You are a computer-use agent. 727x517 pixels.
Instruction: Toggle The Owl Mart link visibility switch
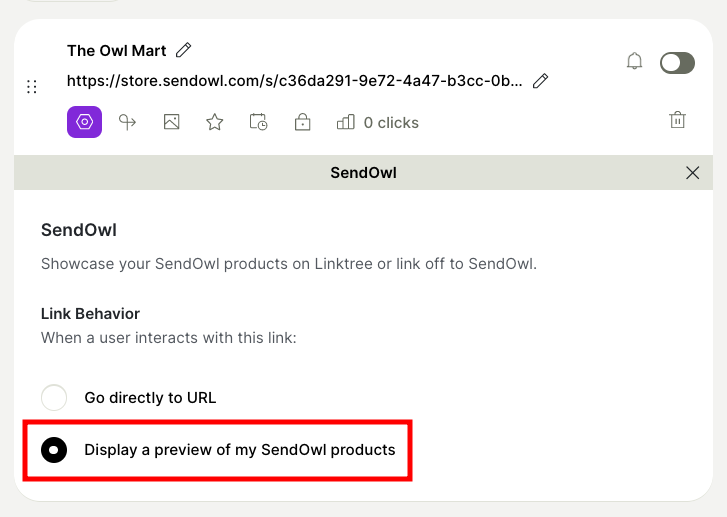[x=677, y=63]
